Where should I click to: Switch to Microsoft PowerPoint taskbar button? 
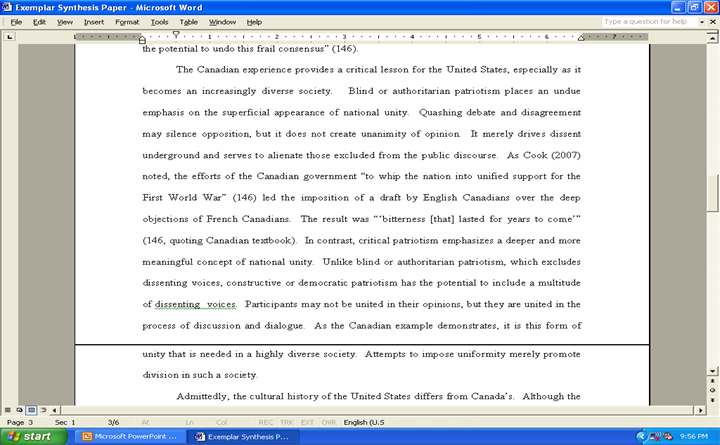130,436
